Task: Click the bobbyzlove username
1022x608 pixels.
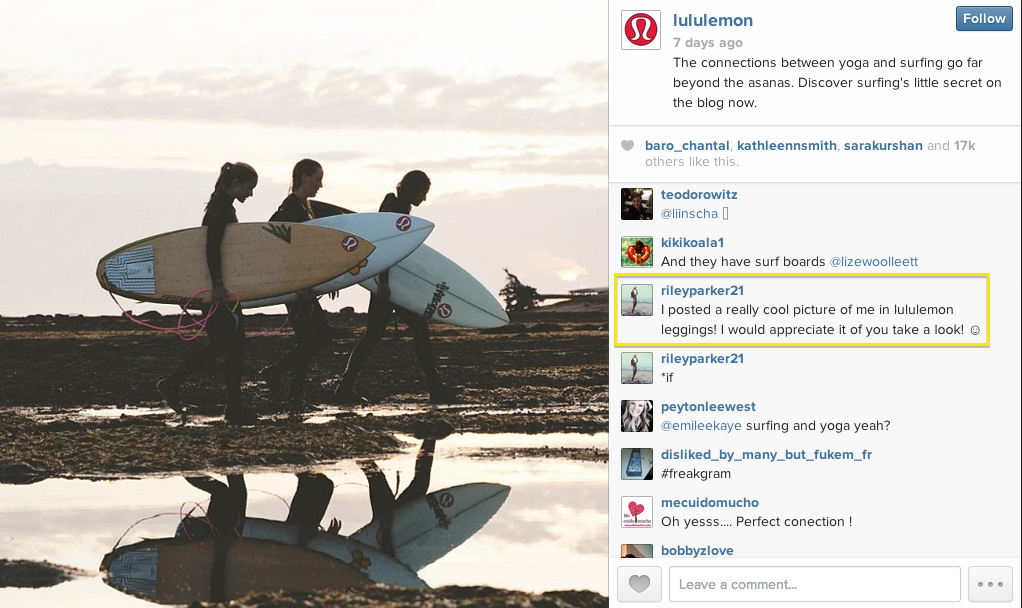Action: point(697,551)
